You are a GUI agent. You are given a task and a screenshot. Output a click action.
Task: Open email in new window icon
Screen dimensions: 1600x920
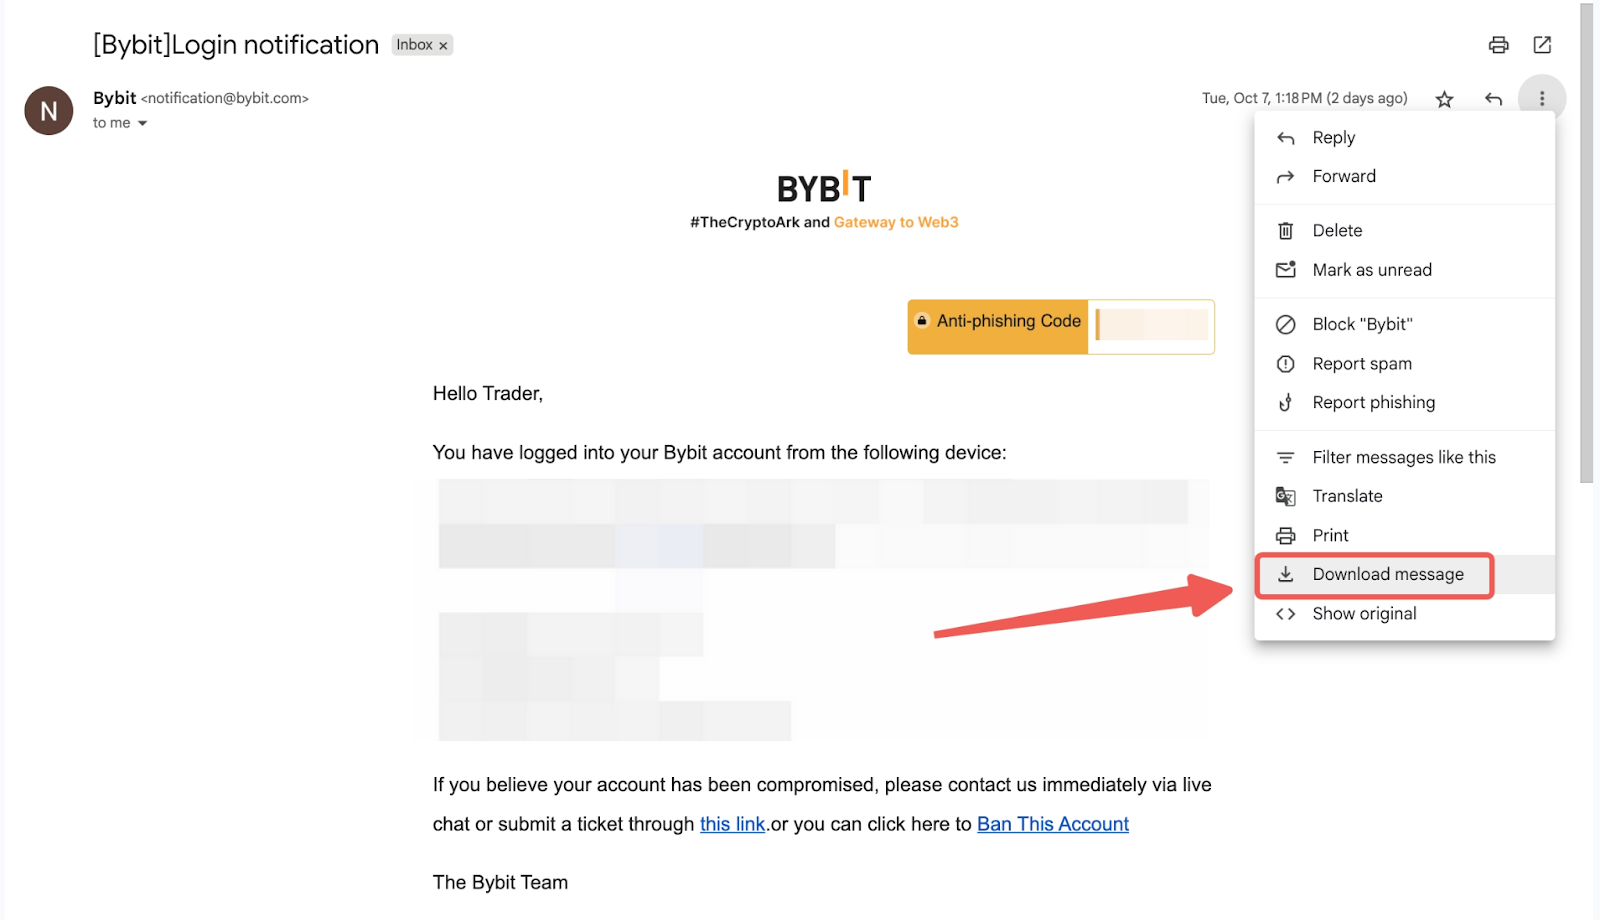[1542, 45]
